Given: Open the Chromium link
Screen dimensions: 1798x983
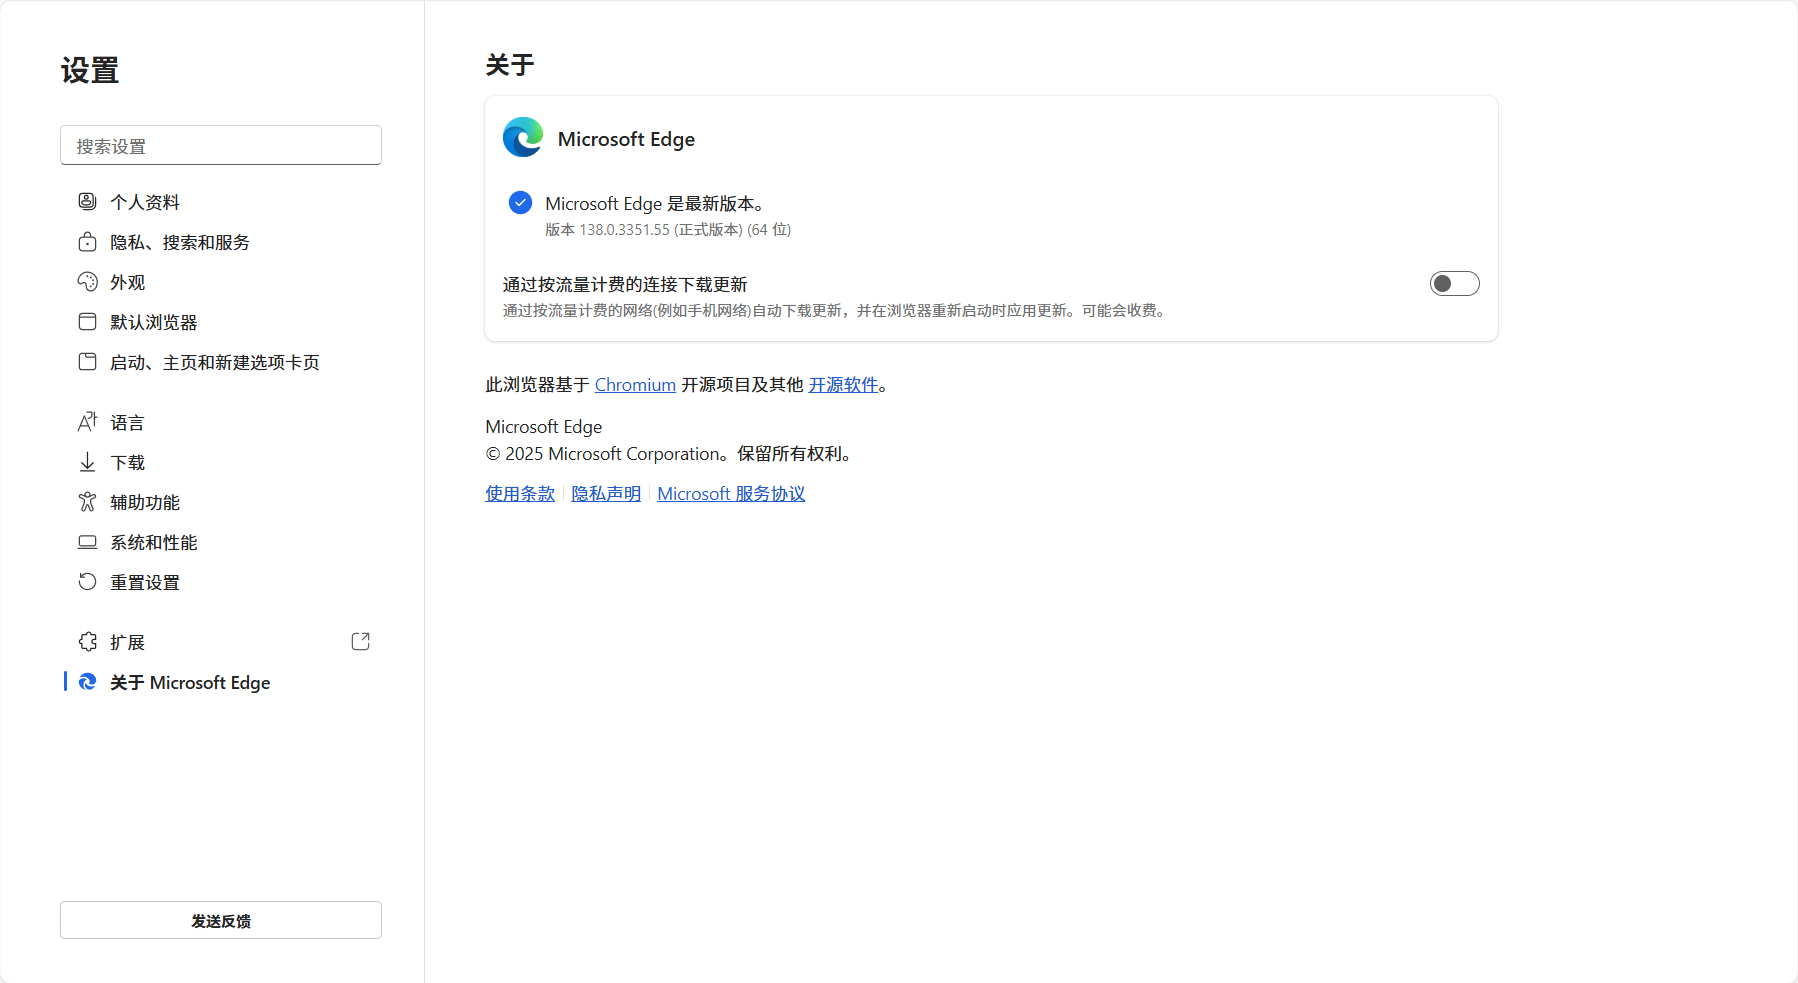Looking at the screenshot, I should tap(635, 385).
